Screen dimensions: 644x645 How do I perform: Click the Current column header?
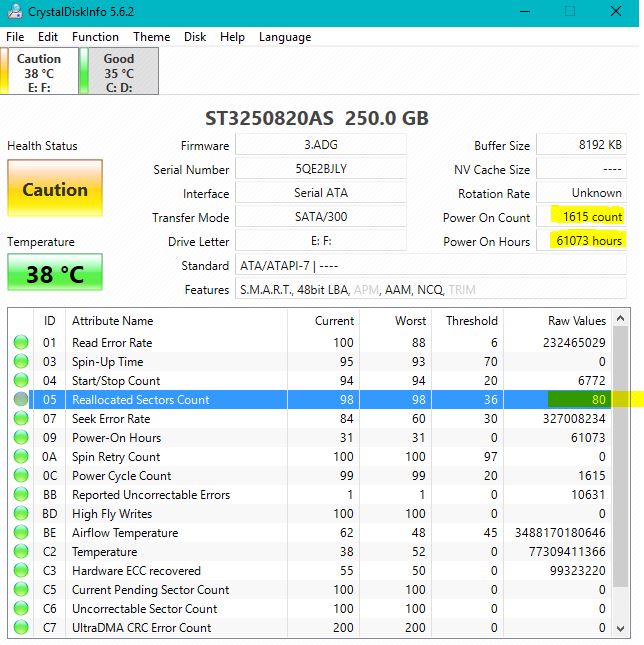[323, 320]
